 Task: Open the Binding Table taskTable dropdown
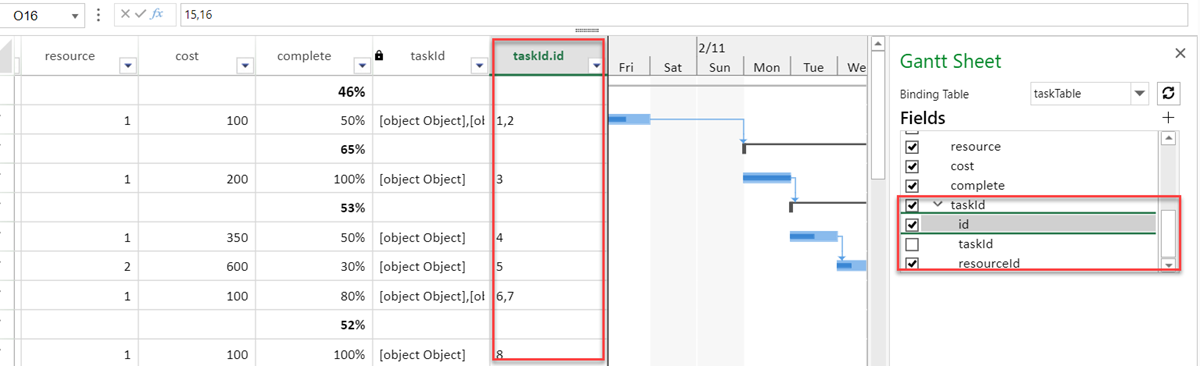[1139, 94]
